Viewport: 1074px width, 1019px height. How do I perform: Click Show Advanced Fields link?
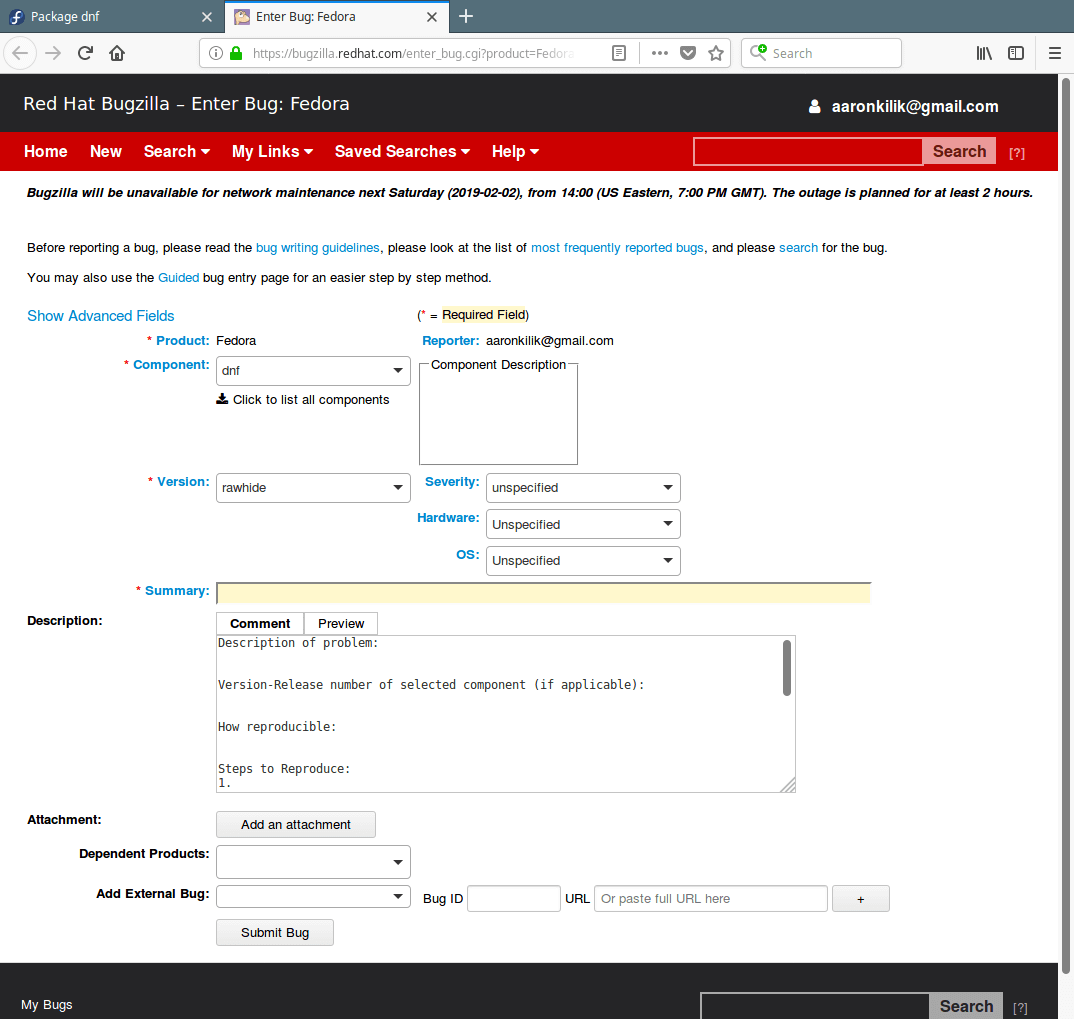coord(101,316)
